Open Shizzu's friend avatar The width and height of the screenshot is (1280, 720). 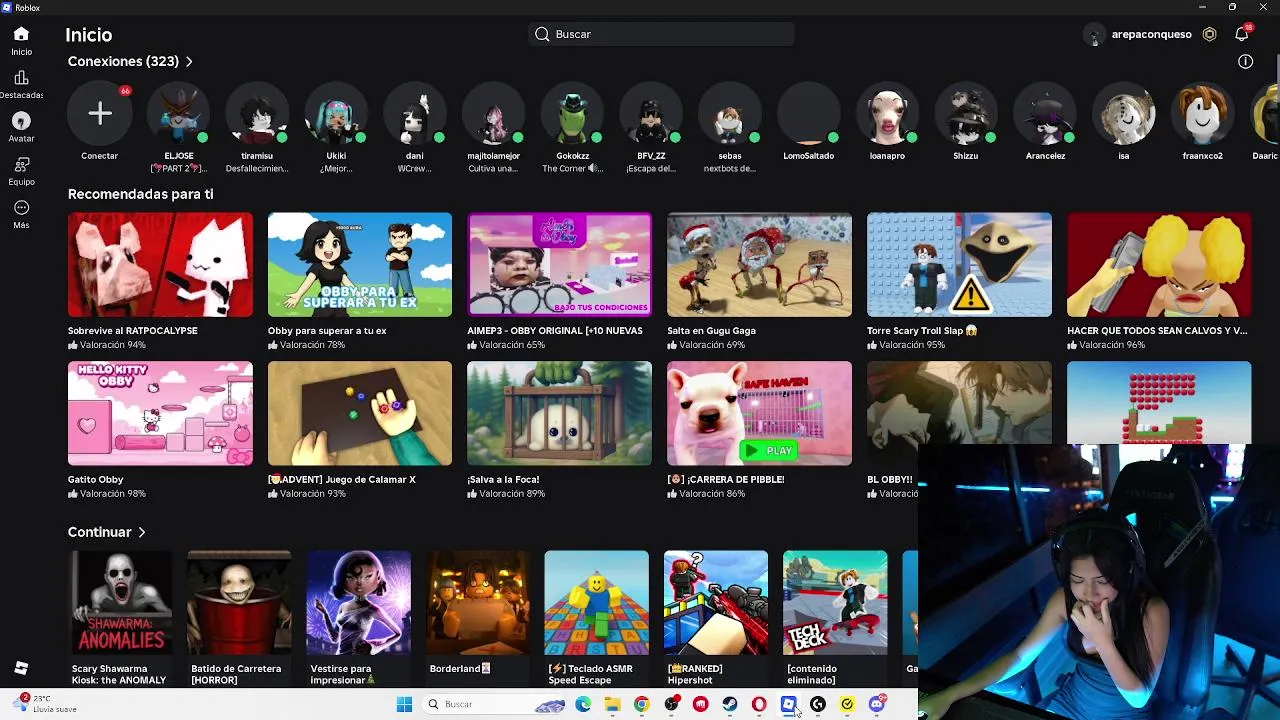pyautogui.click(x=966, y=114)
